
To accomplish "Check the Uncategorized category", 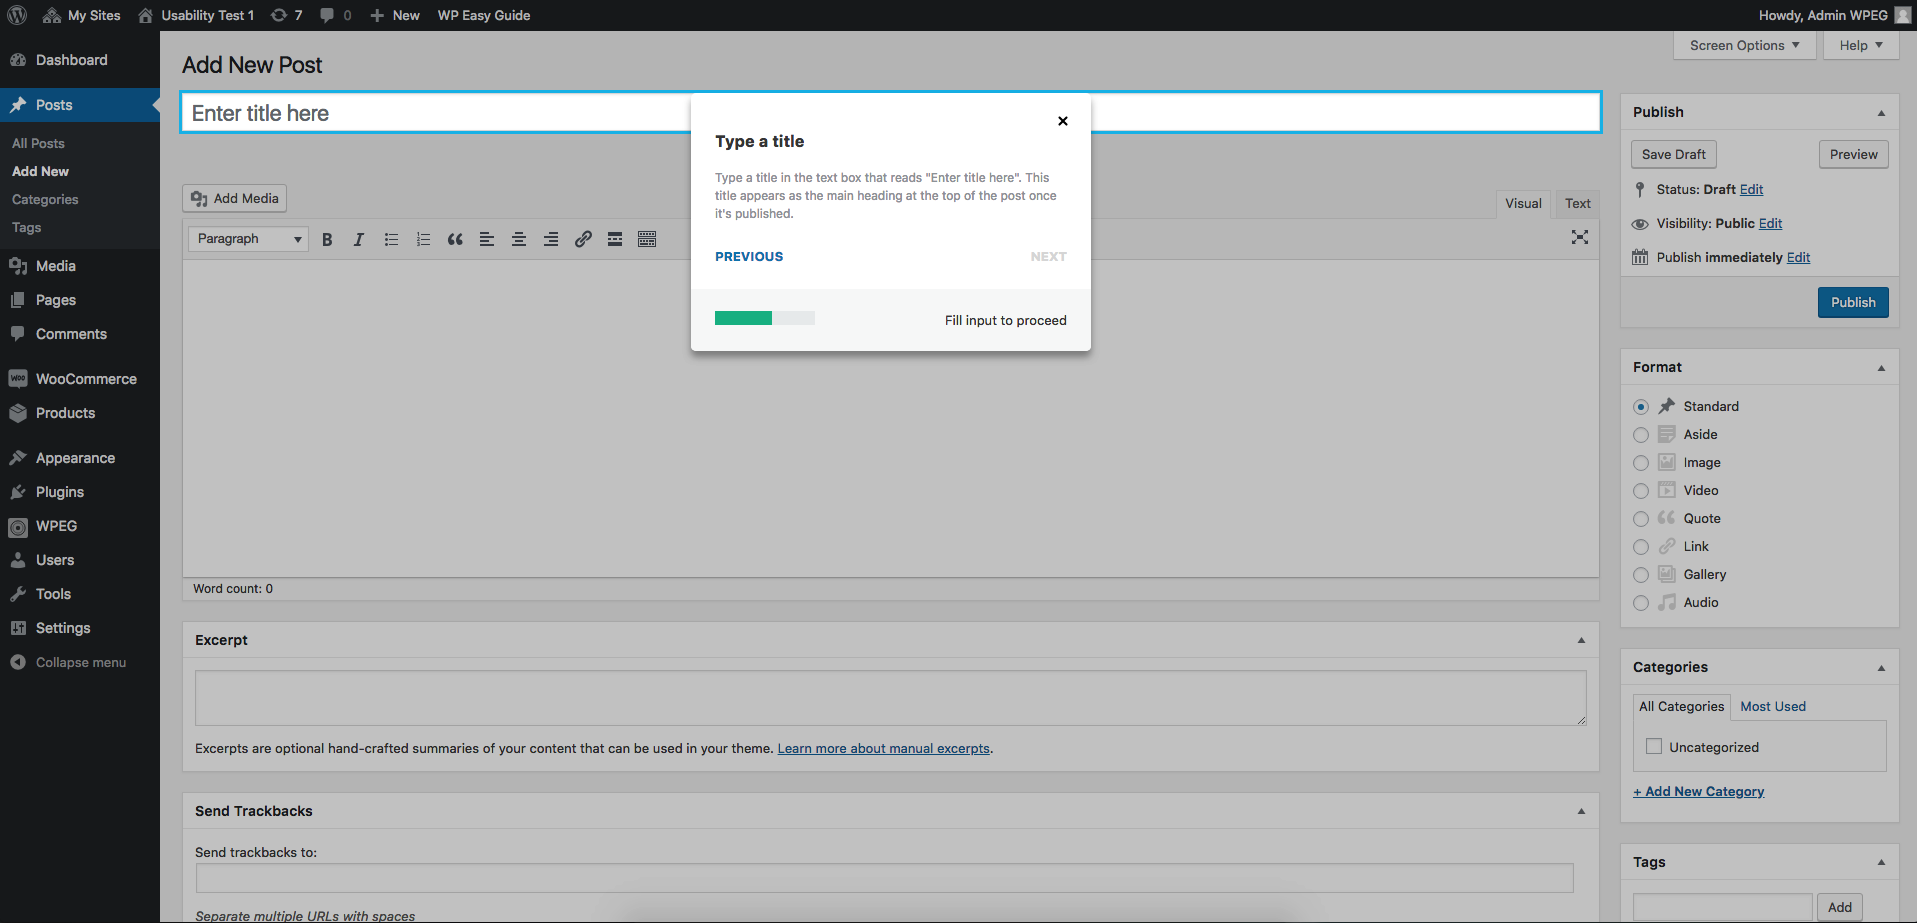I will pyautogui.click(x=1654, y=746).
